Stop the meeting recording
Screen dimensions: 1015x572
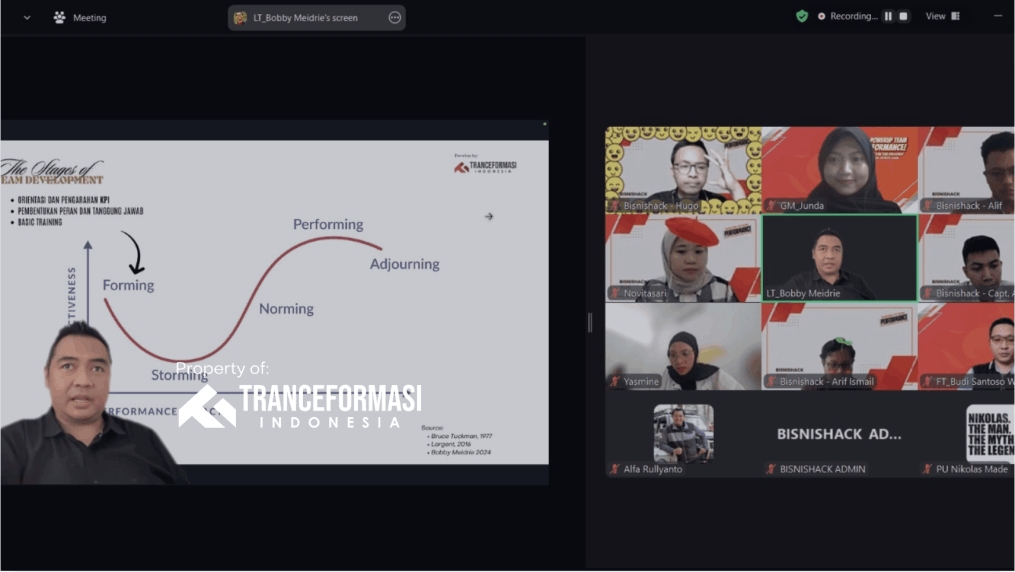[903, 16]
